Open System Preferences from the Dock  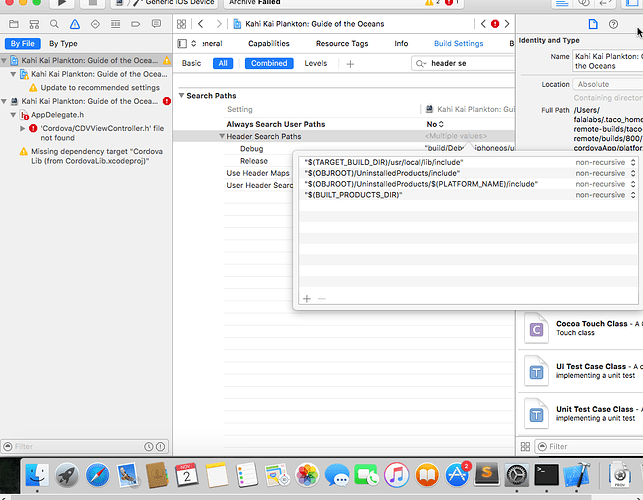click(517, 475)
